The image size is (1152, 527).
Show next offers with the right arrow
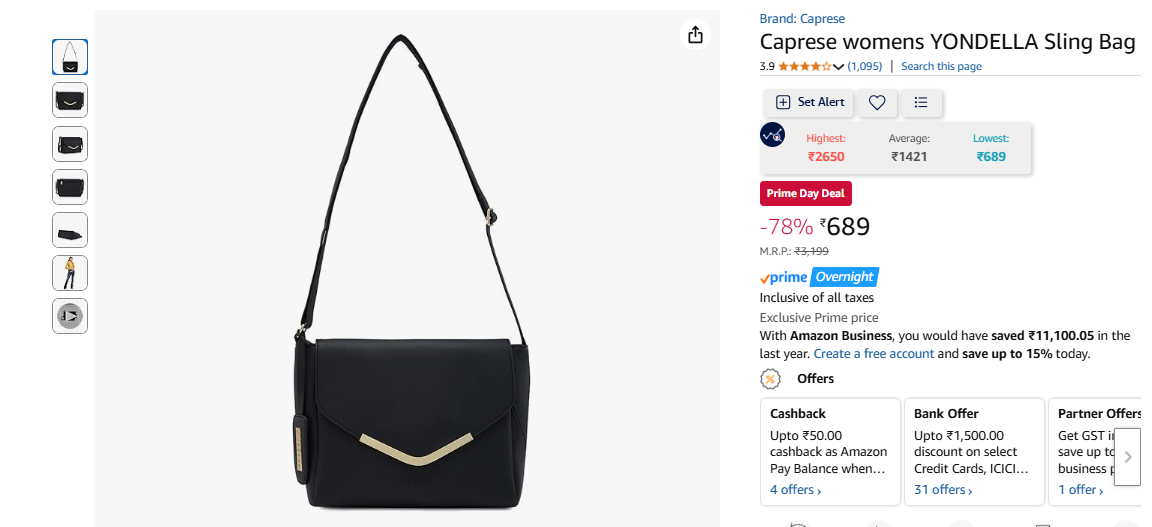1128,456
